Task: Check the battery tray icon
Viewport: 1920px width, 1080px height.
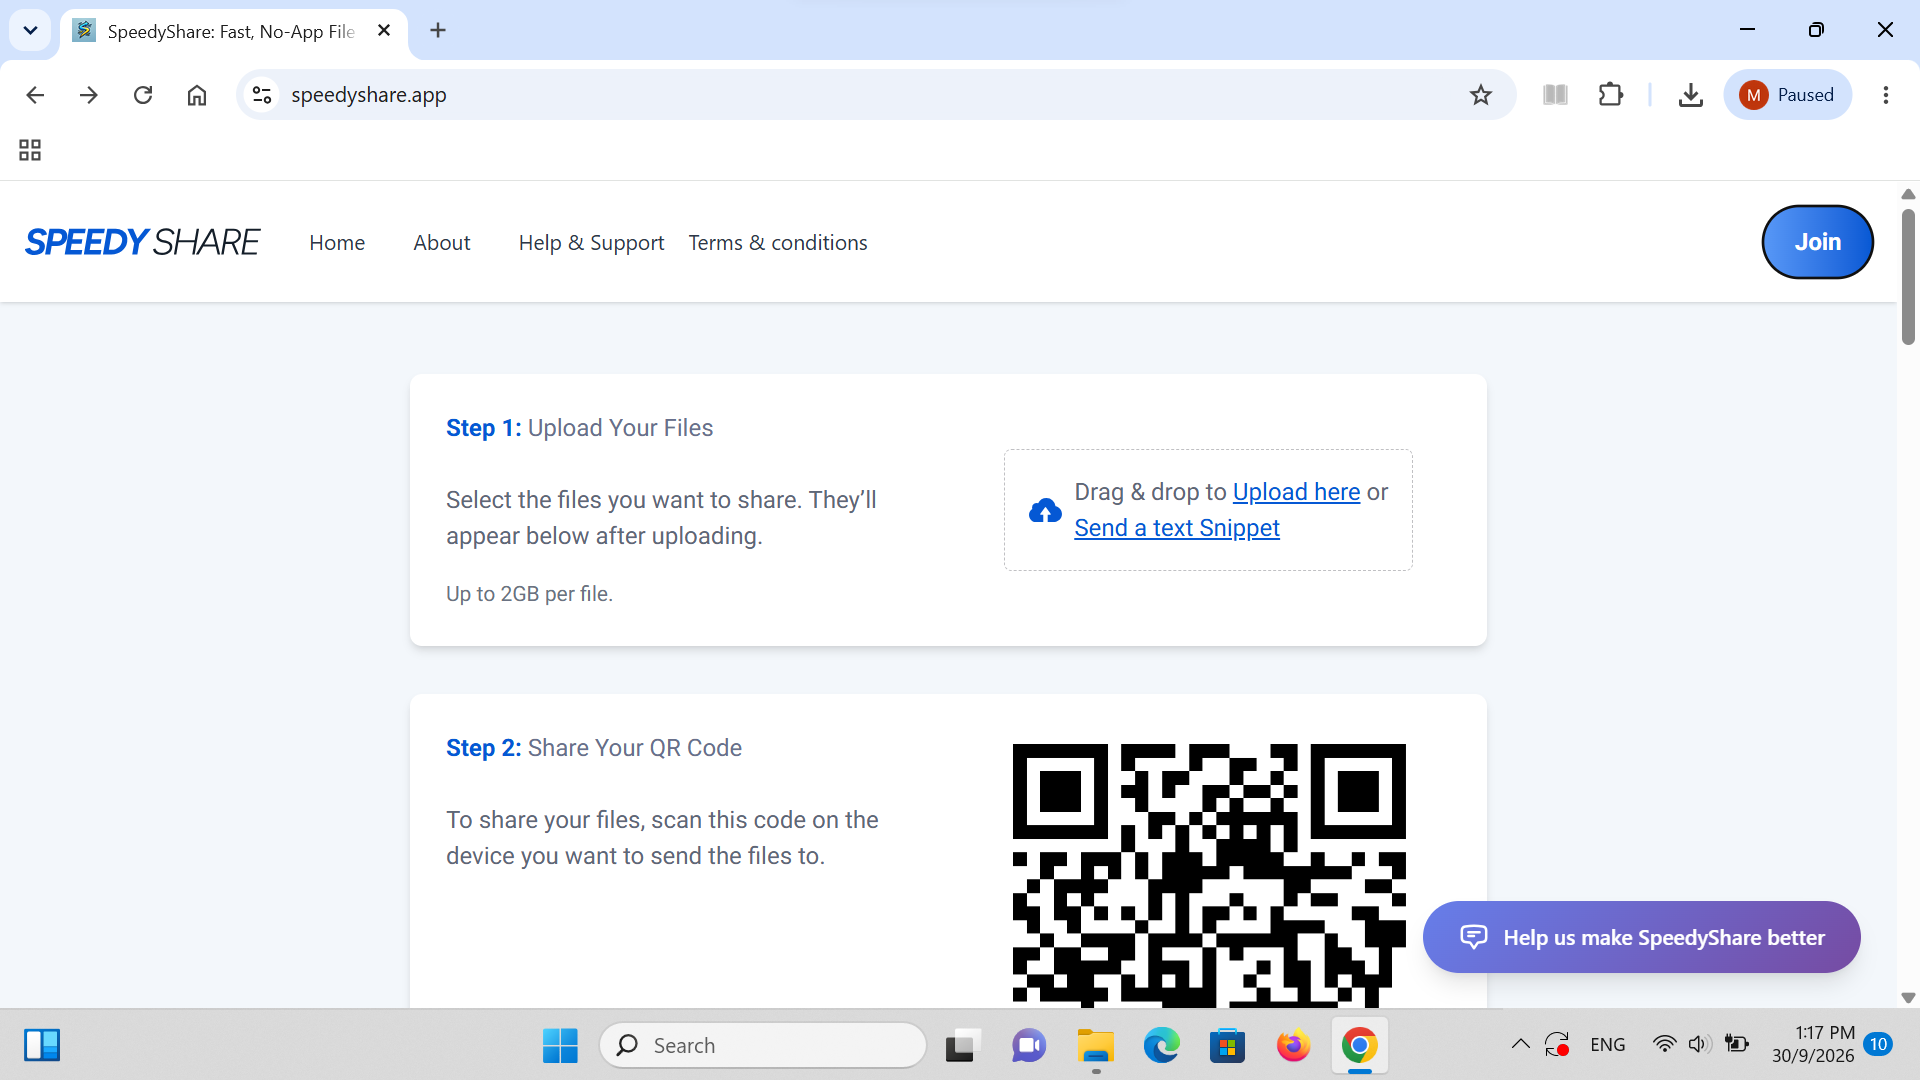Action: point(1737,1044)
